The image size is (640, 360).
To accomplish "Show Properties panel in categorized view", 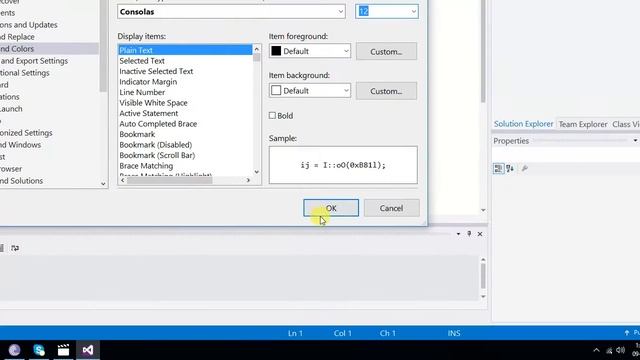I will [x=498, y=168].
